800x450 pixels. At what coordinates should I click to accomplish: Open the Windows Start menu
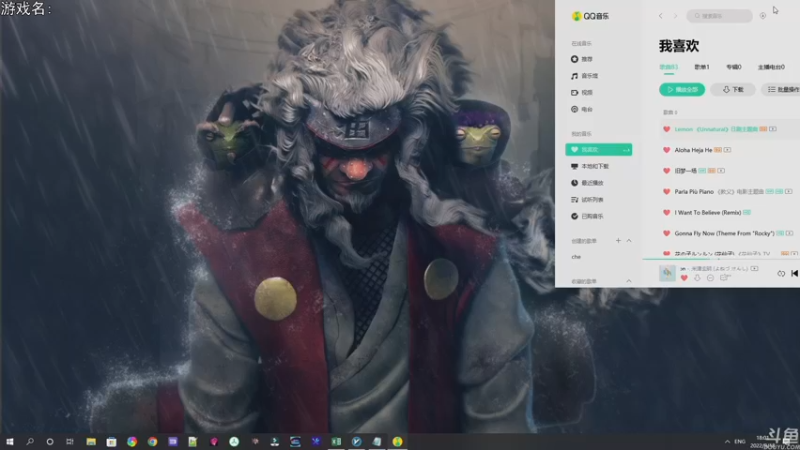(10, 441)
